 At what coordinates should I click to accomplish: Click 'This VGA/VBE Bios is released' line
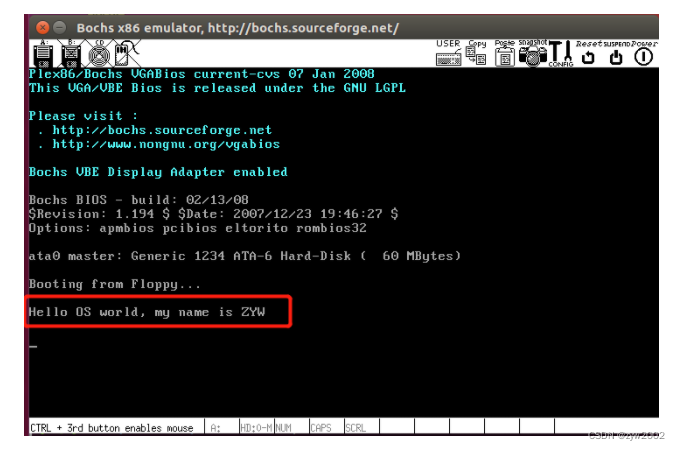(x=217, y=88)
